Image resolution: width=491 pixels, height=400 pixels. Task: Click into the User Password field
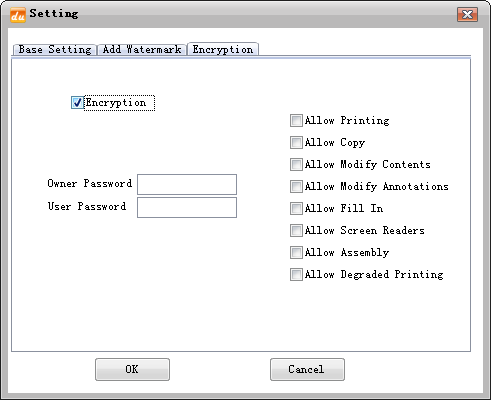point(187,207)
